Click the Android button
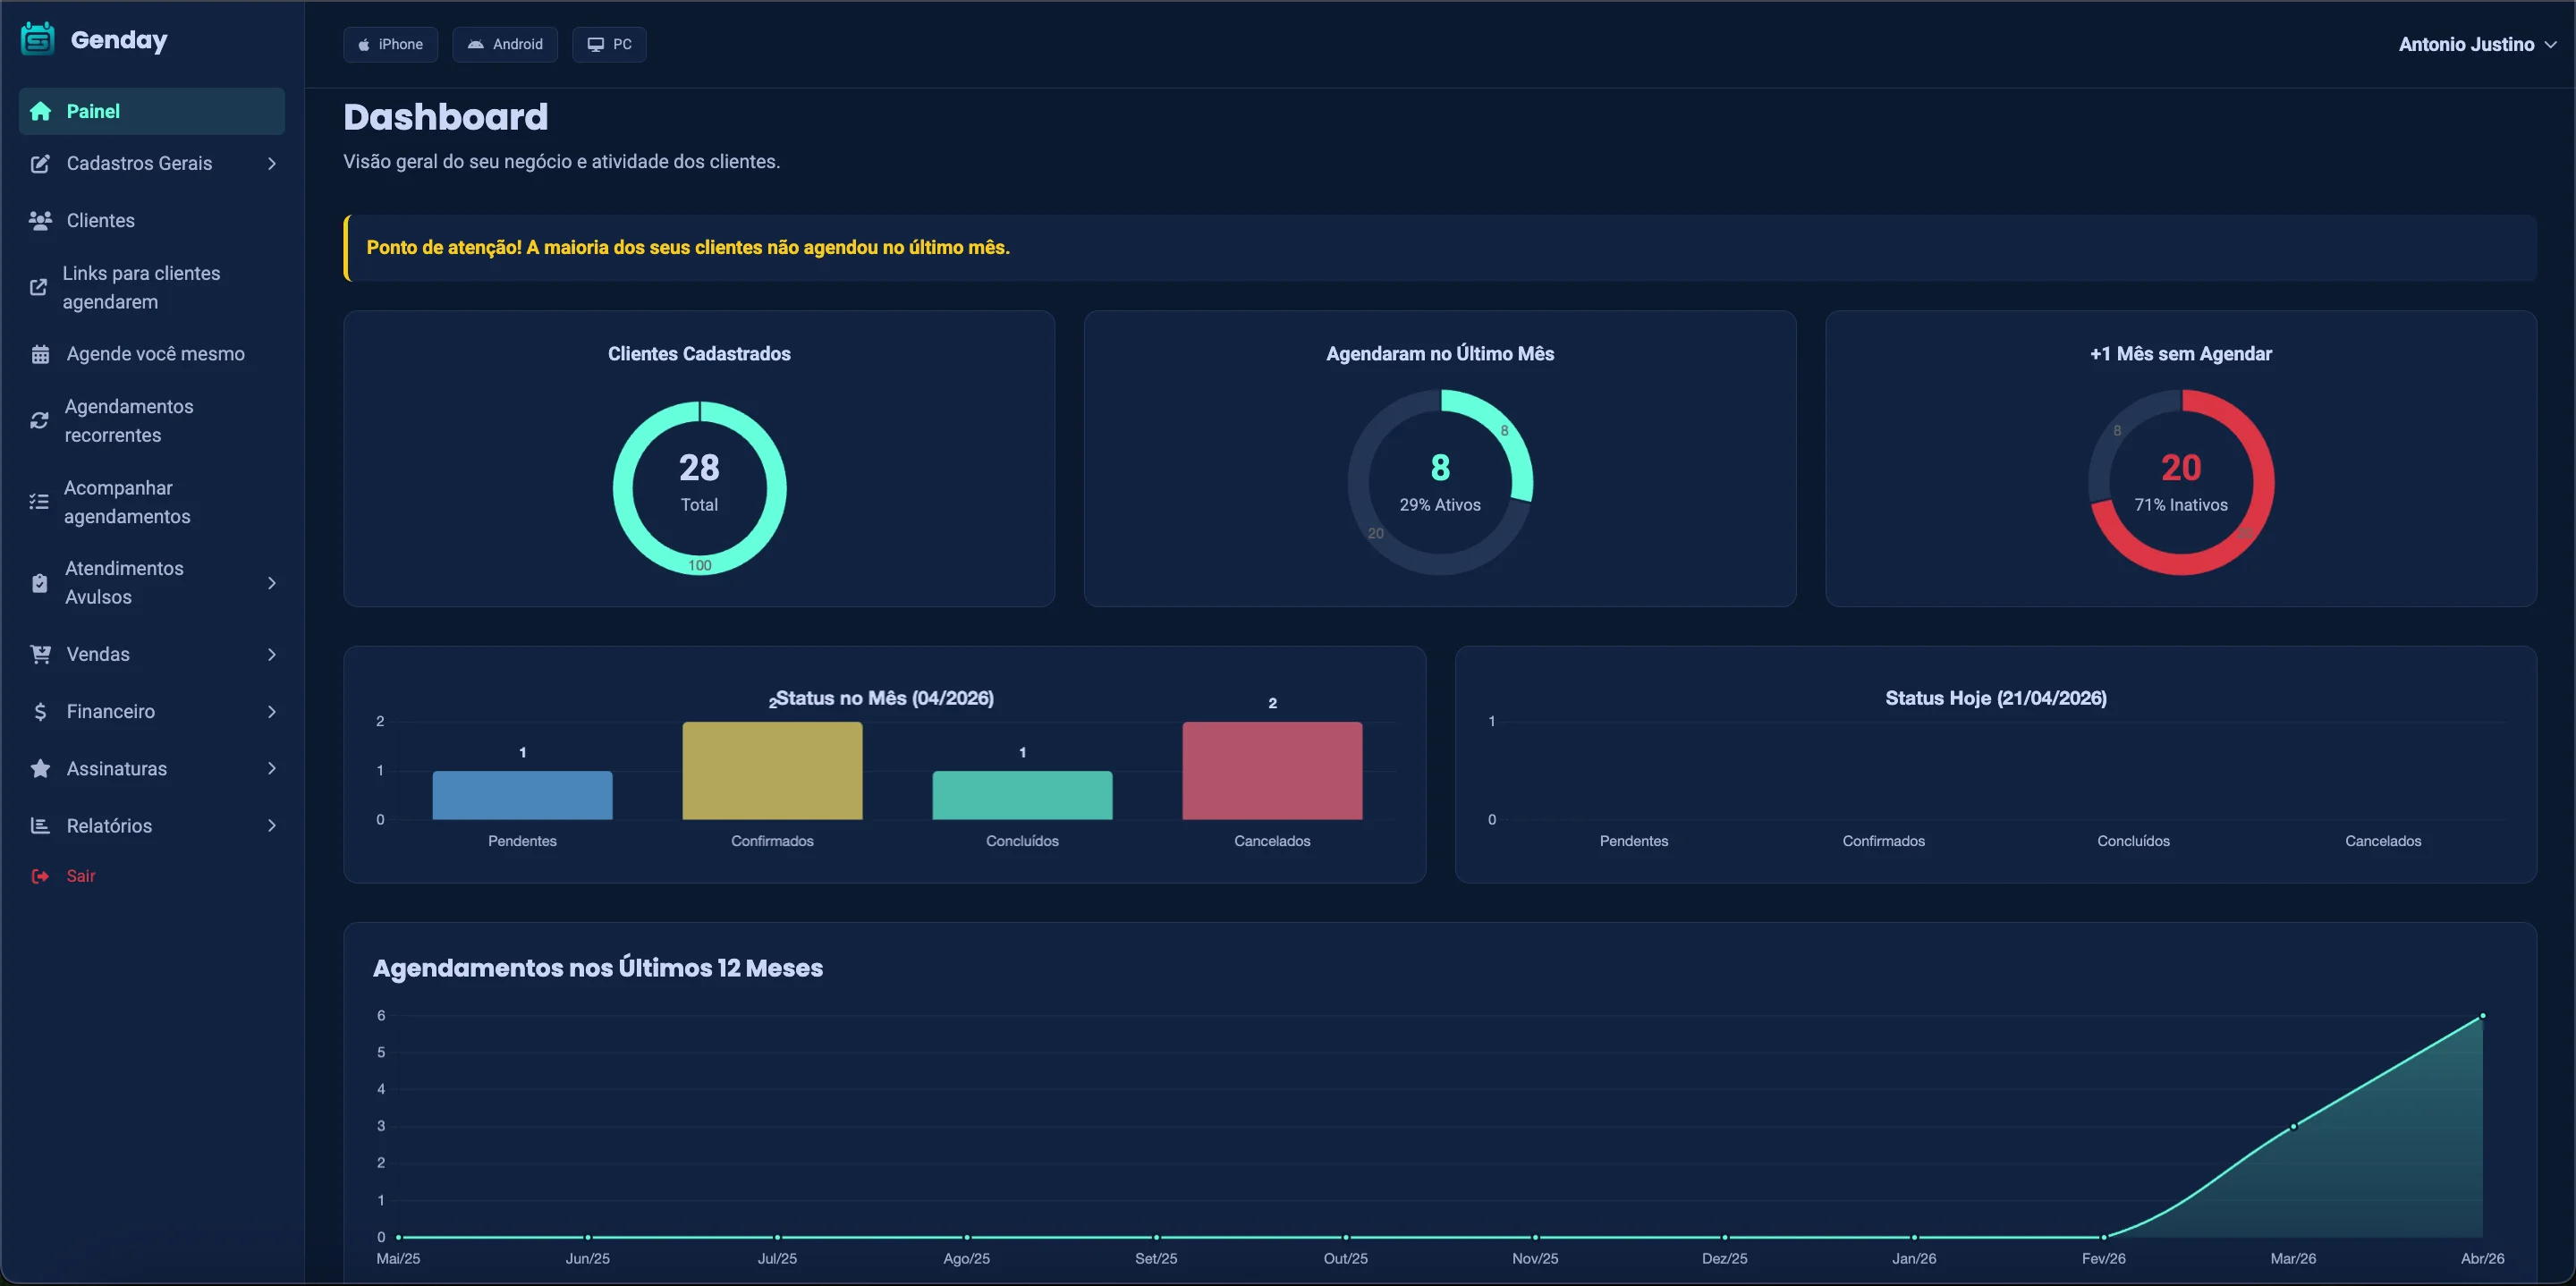Screen dimensions: 2576x1286 coord(505,44)
